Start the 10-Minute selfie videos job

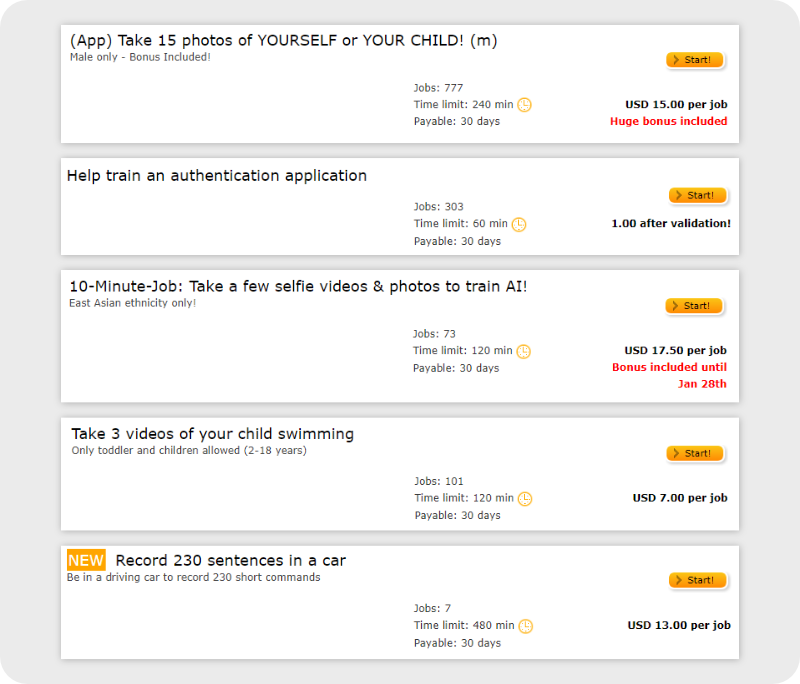[694, 306]
